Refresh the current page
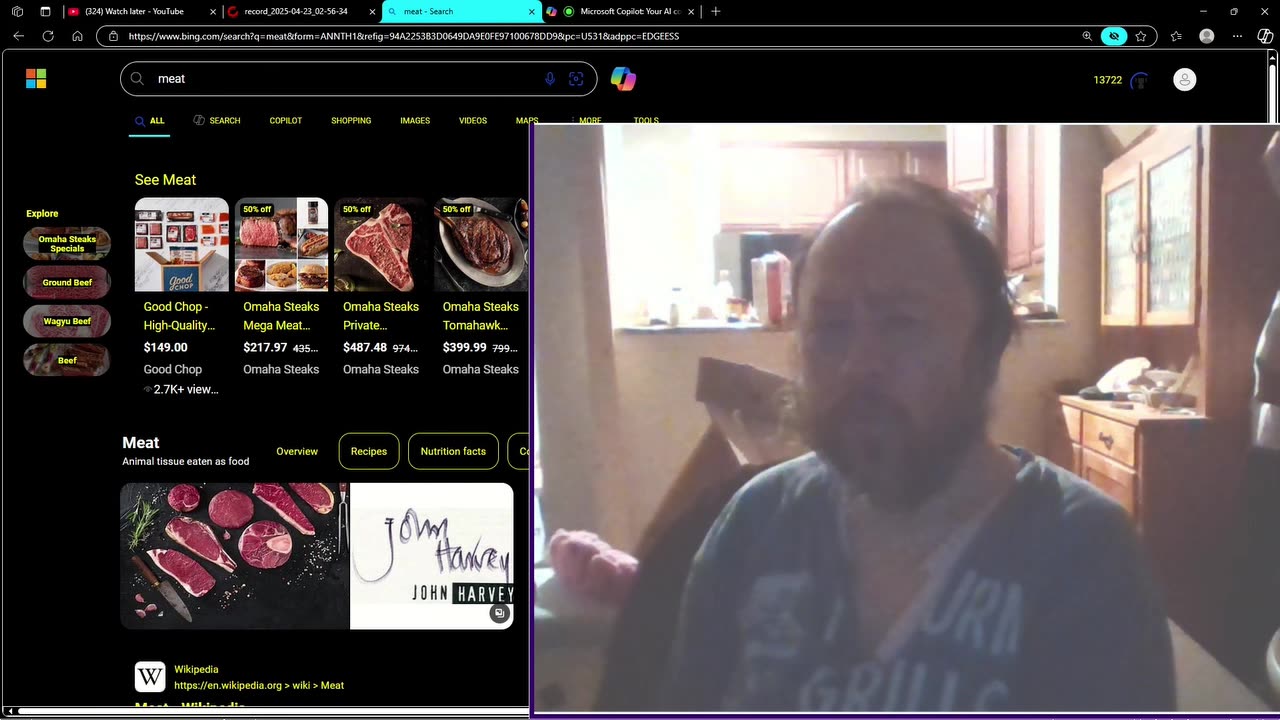The image size is (1280, 720). (47, 36)
